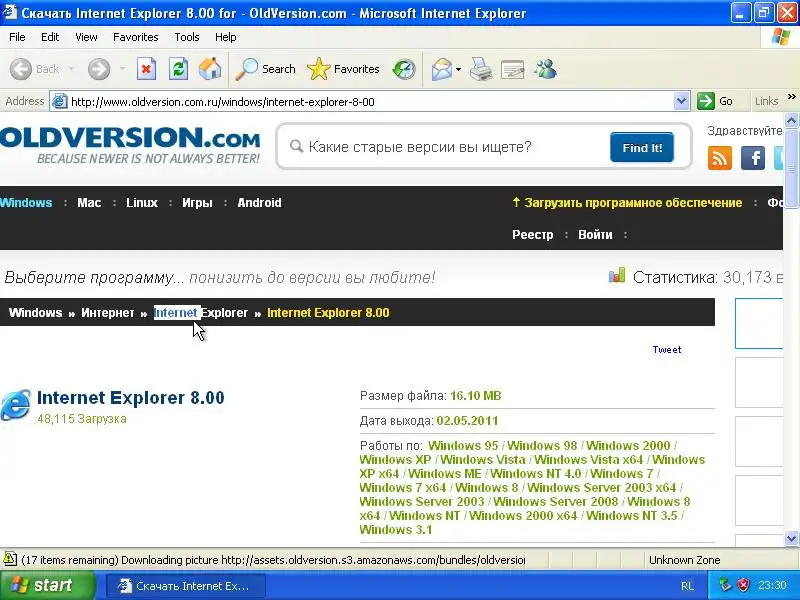800x600 pixels.
Task: Click the OldVersion.com logo
Action: pos(130,144)
